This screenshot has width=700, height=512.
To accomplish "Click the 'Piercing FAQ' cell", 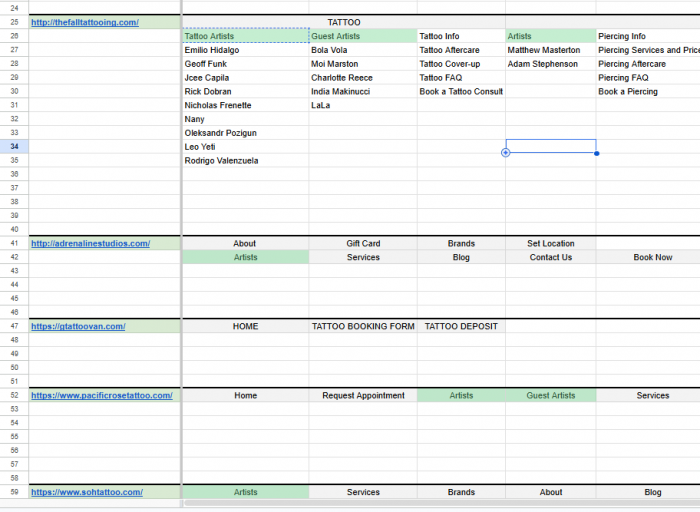I will tap(648, 78).
